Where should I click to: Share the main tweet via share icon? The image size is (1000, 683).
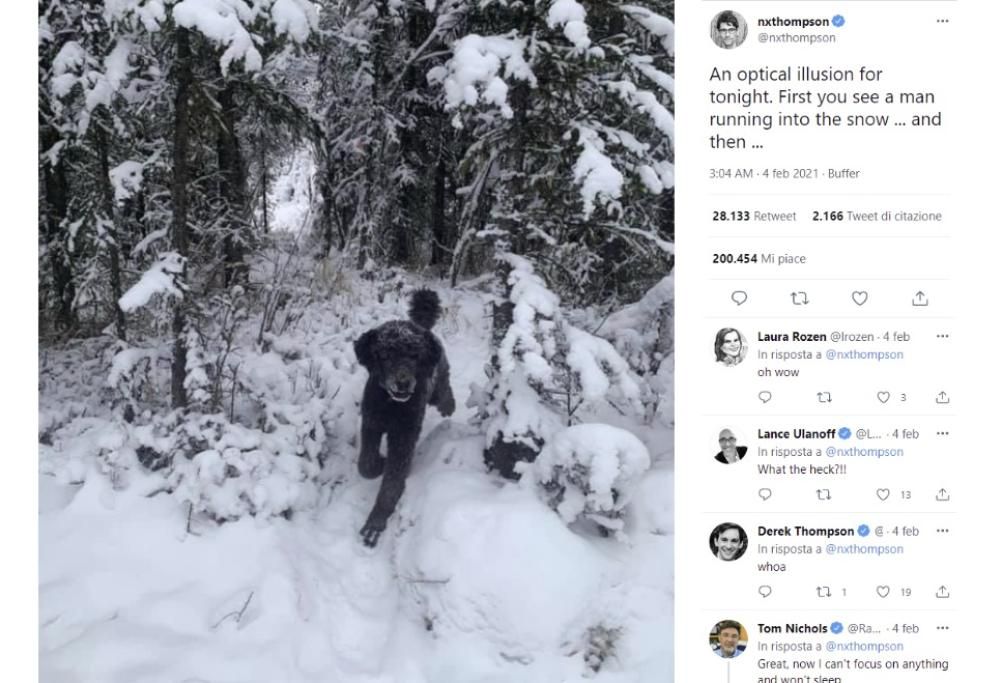click(920, 298)
